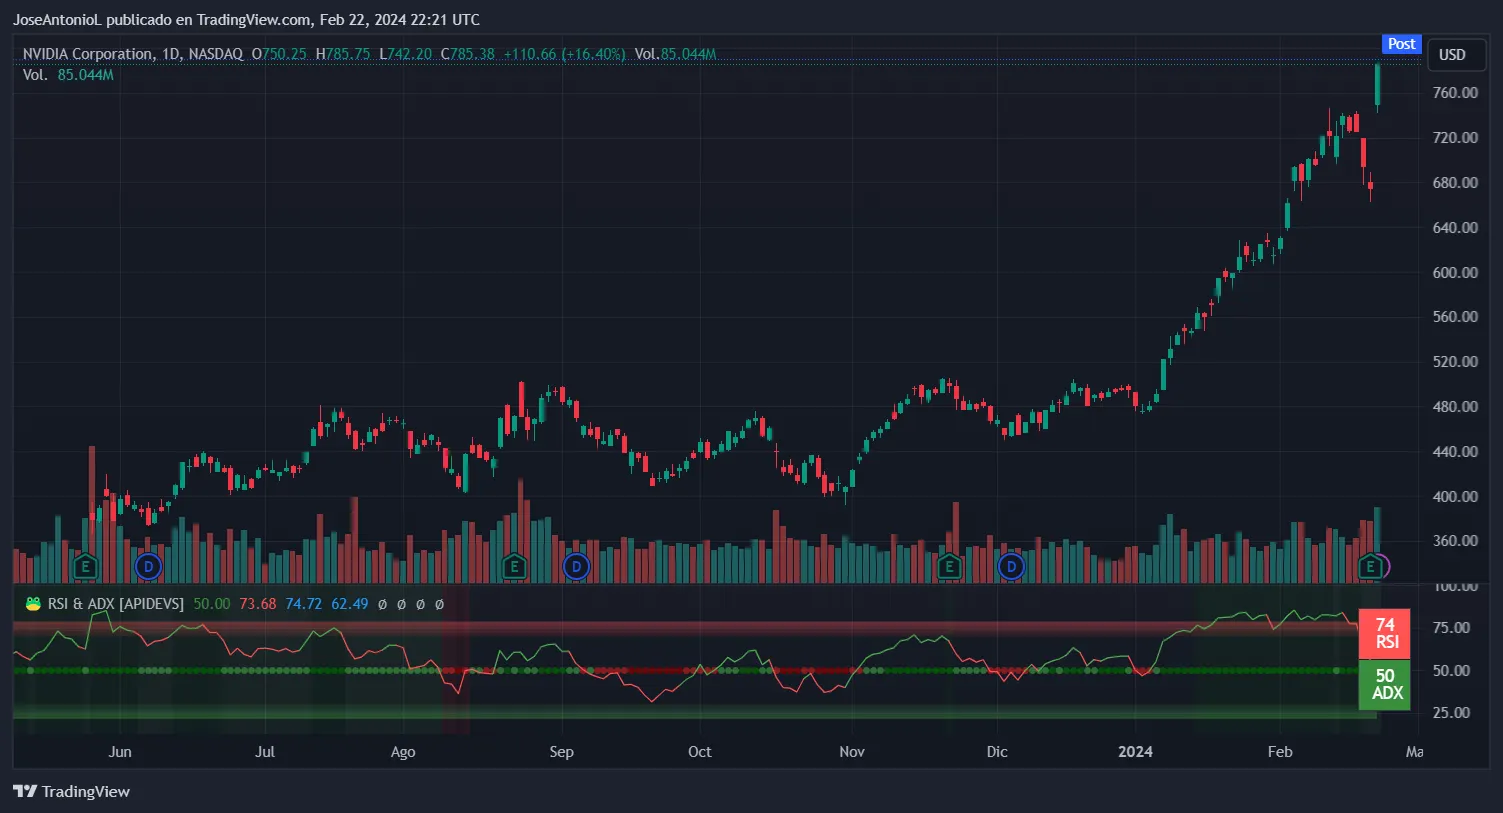Click the TradingView logo
The height and width of the screenshot is (813, 1503).
(72, 791)
